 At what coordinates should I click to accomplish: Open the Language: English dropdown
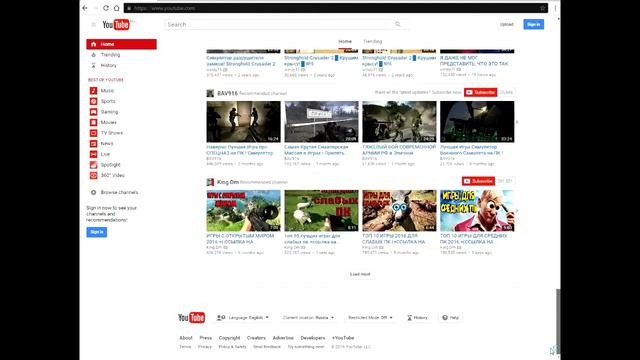click(x=242, y=318)
